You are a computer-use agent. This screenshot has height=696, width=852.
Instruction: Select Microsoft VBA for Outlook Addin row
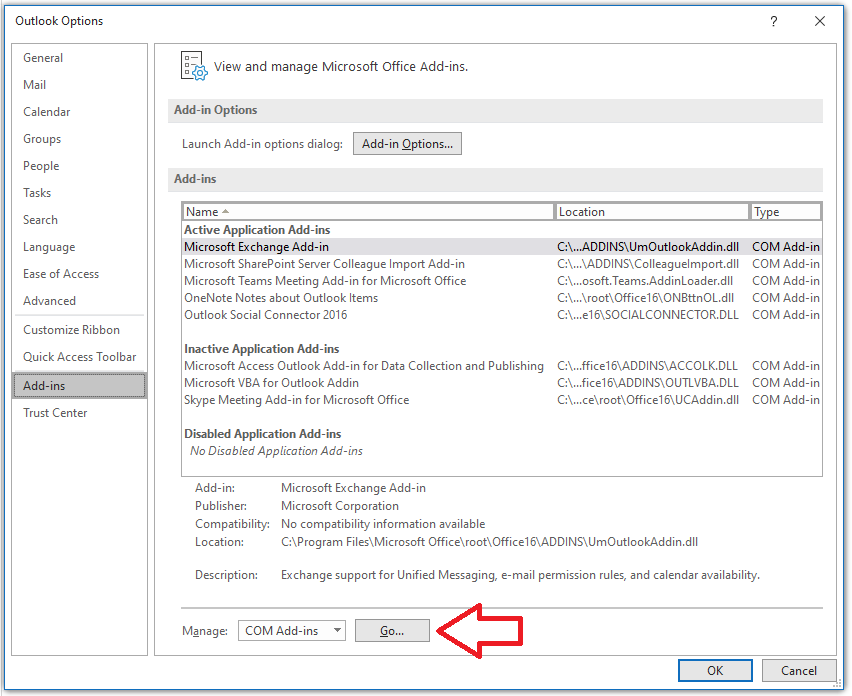(x=502, y=383)
